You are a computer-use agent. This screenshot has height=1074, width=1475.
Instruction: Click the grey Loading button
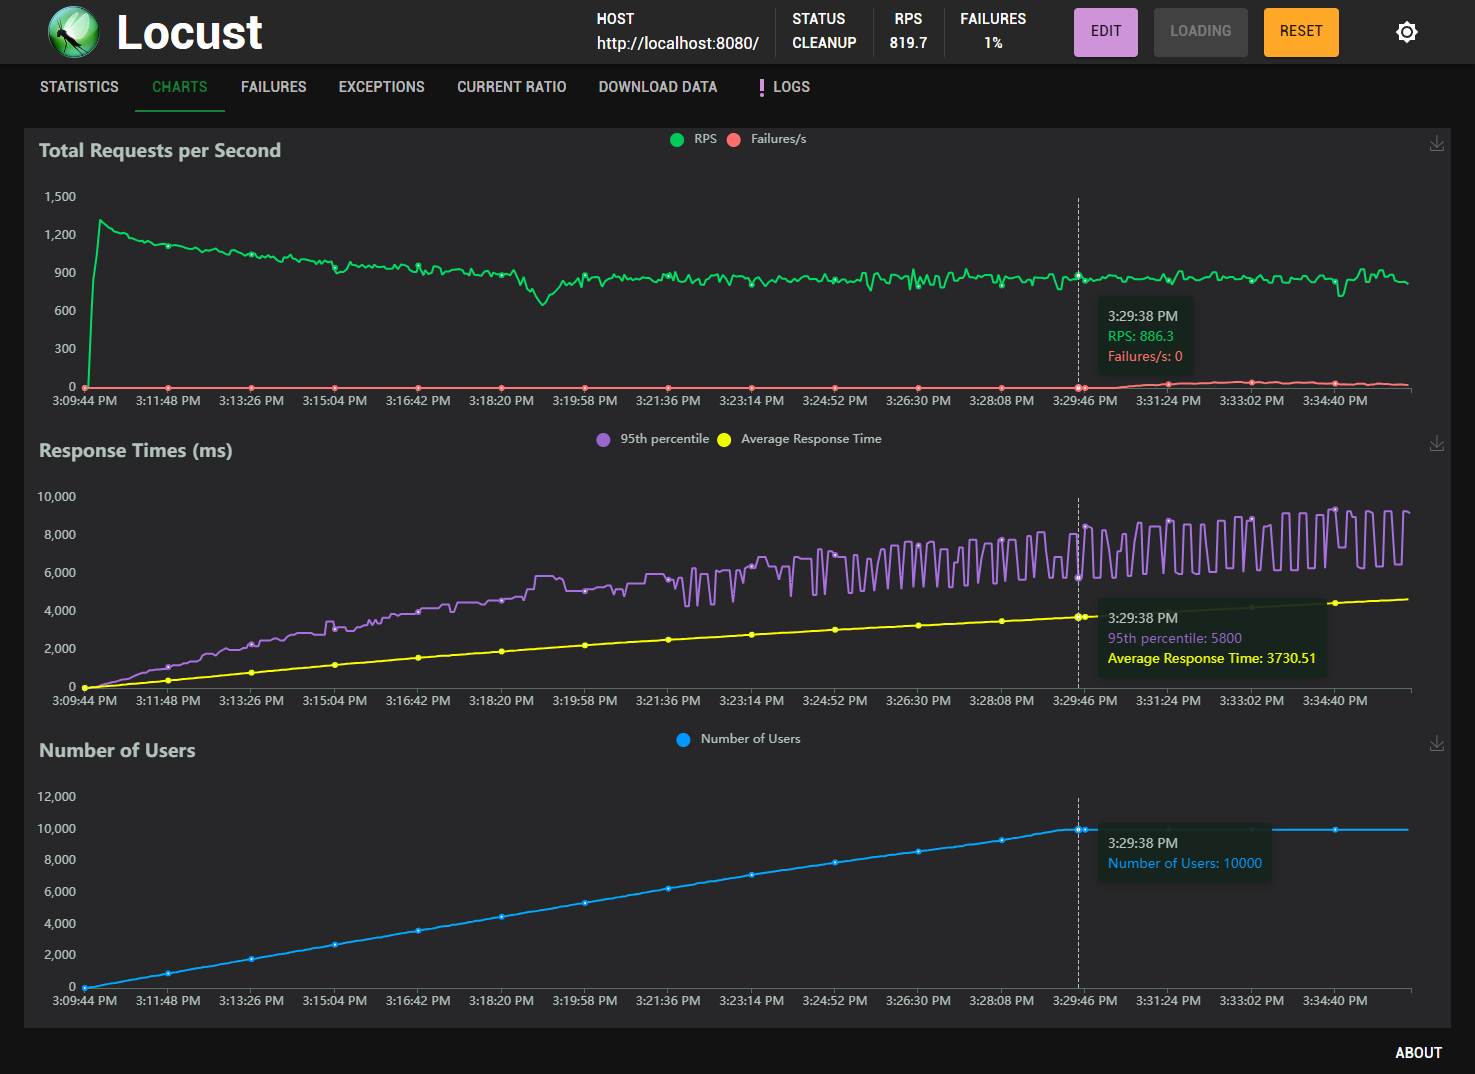coord(1200,32)
